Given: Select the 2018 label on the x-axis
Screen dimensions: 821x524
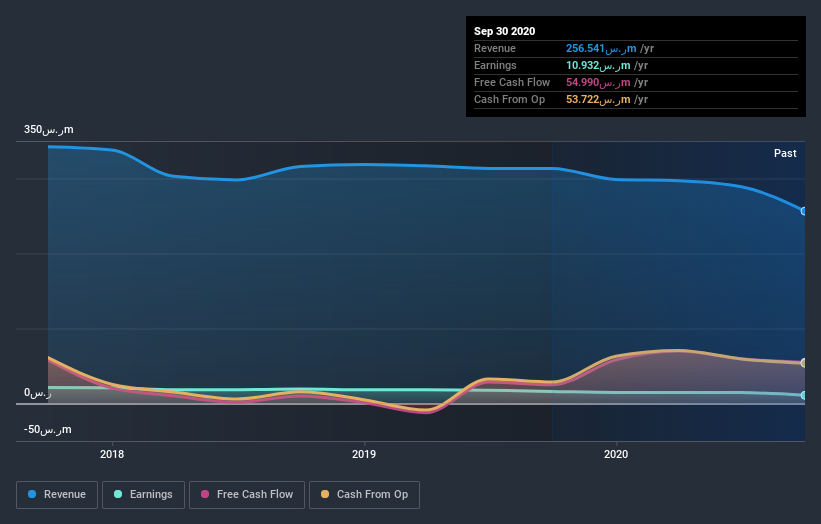Looking at the screenshot, I should pos(112,454).
